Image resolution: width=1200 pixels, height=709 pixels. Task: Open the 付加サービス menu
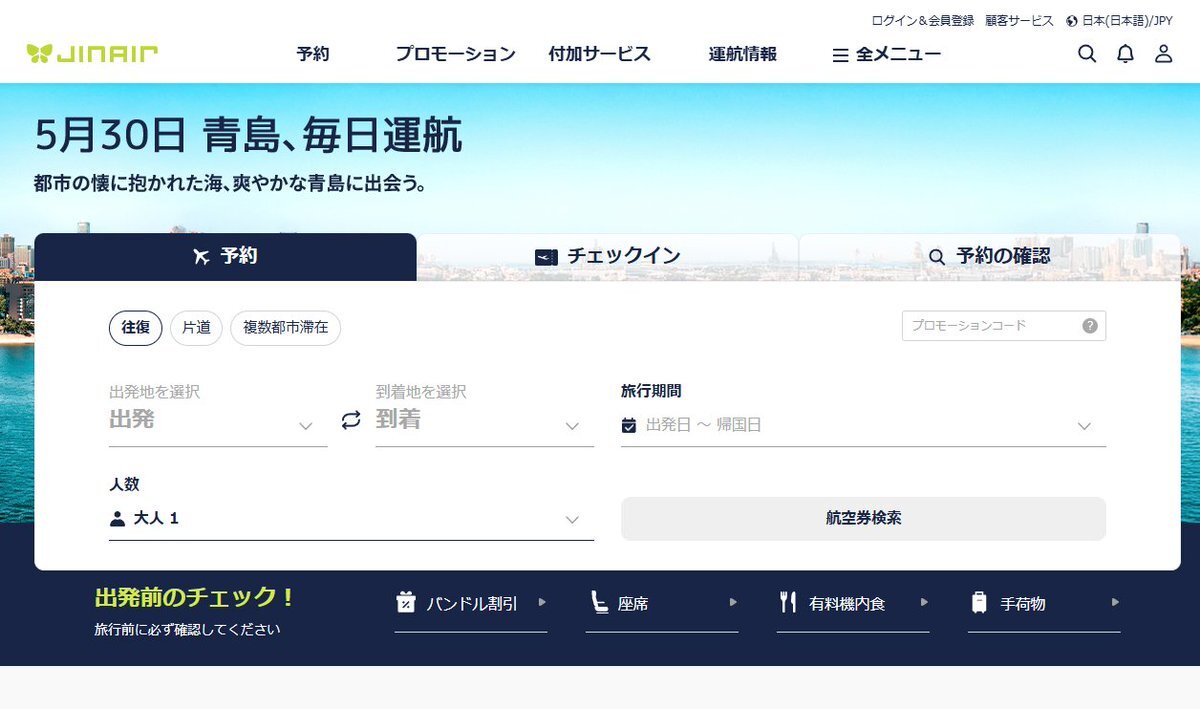(600, 54)
